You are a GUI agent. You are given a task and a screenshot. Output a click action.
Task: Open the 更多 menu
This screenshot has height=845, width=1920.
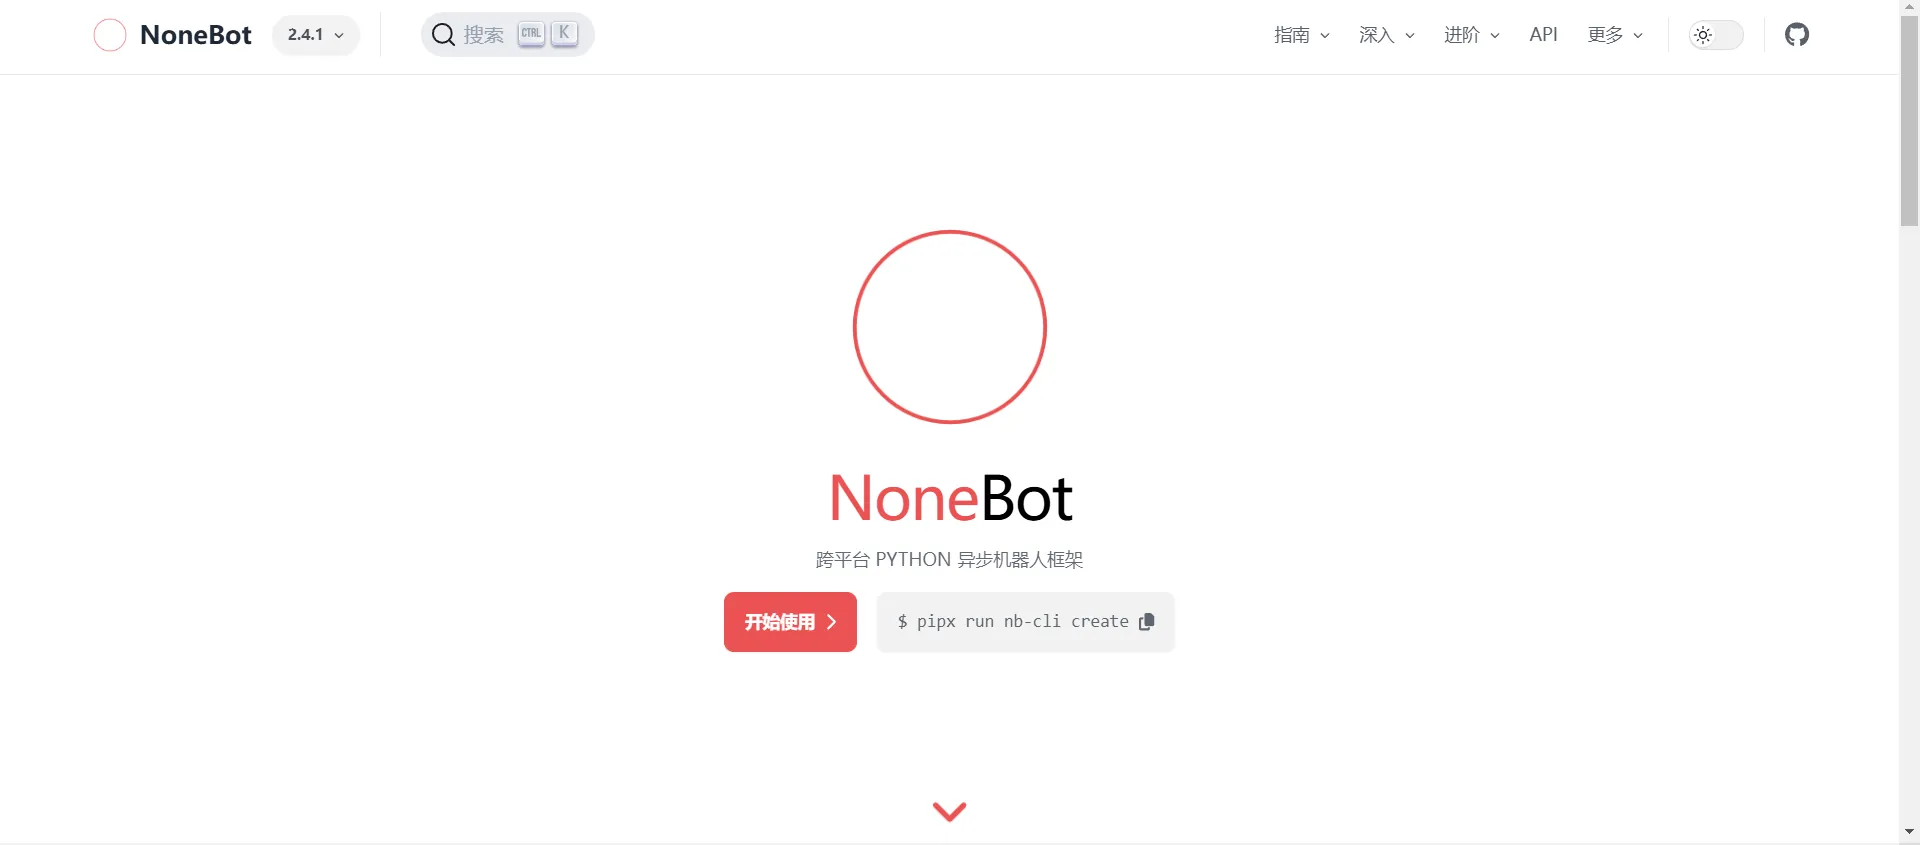(x=1615, y=35)
